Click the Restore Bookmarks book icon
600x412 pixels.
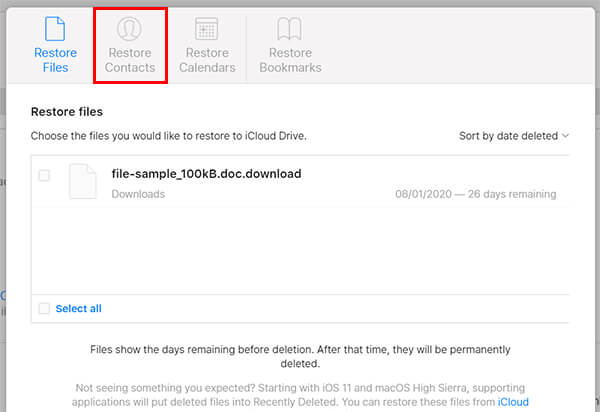click(289, 29)
